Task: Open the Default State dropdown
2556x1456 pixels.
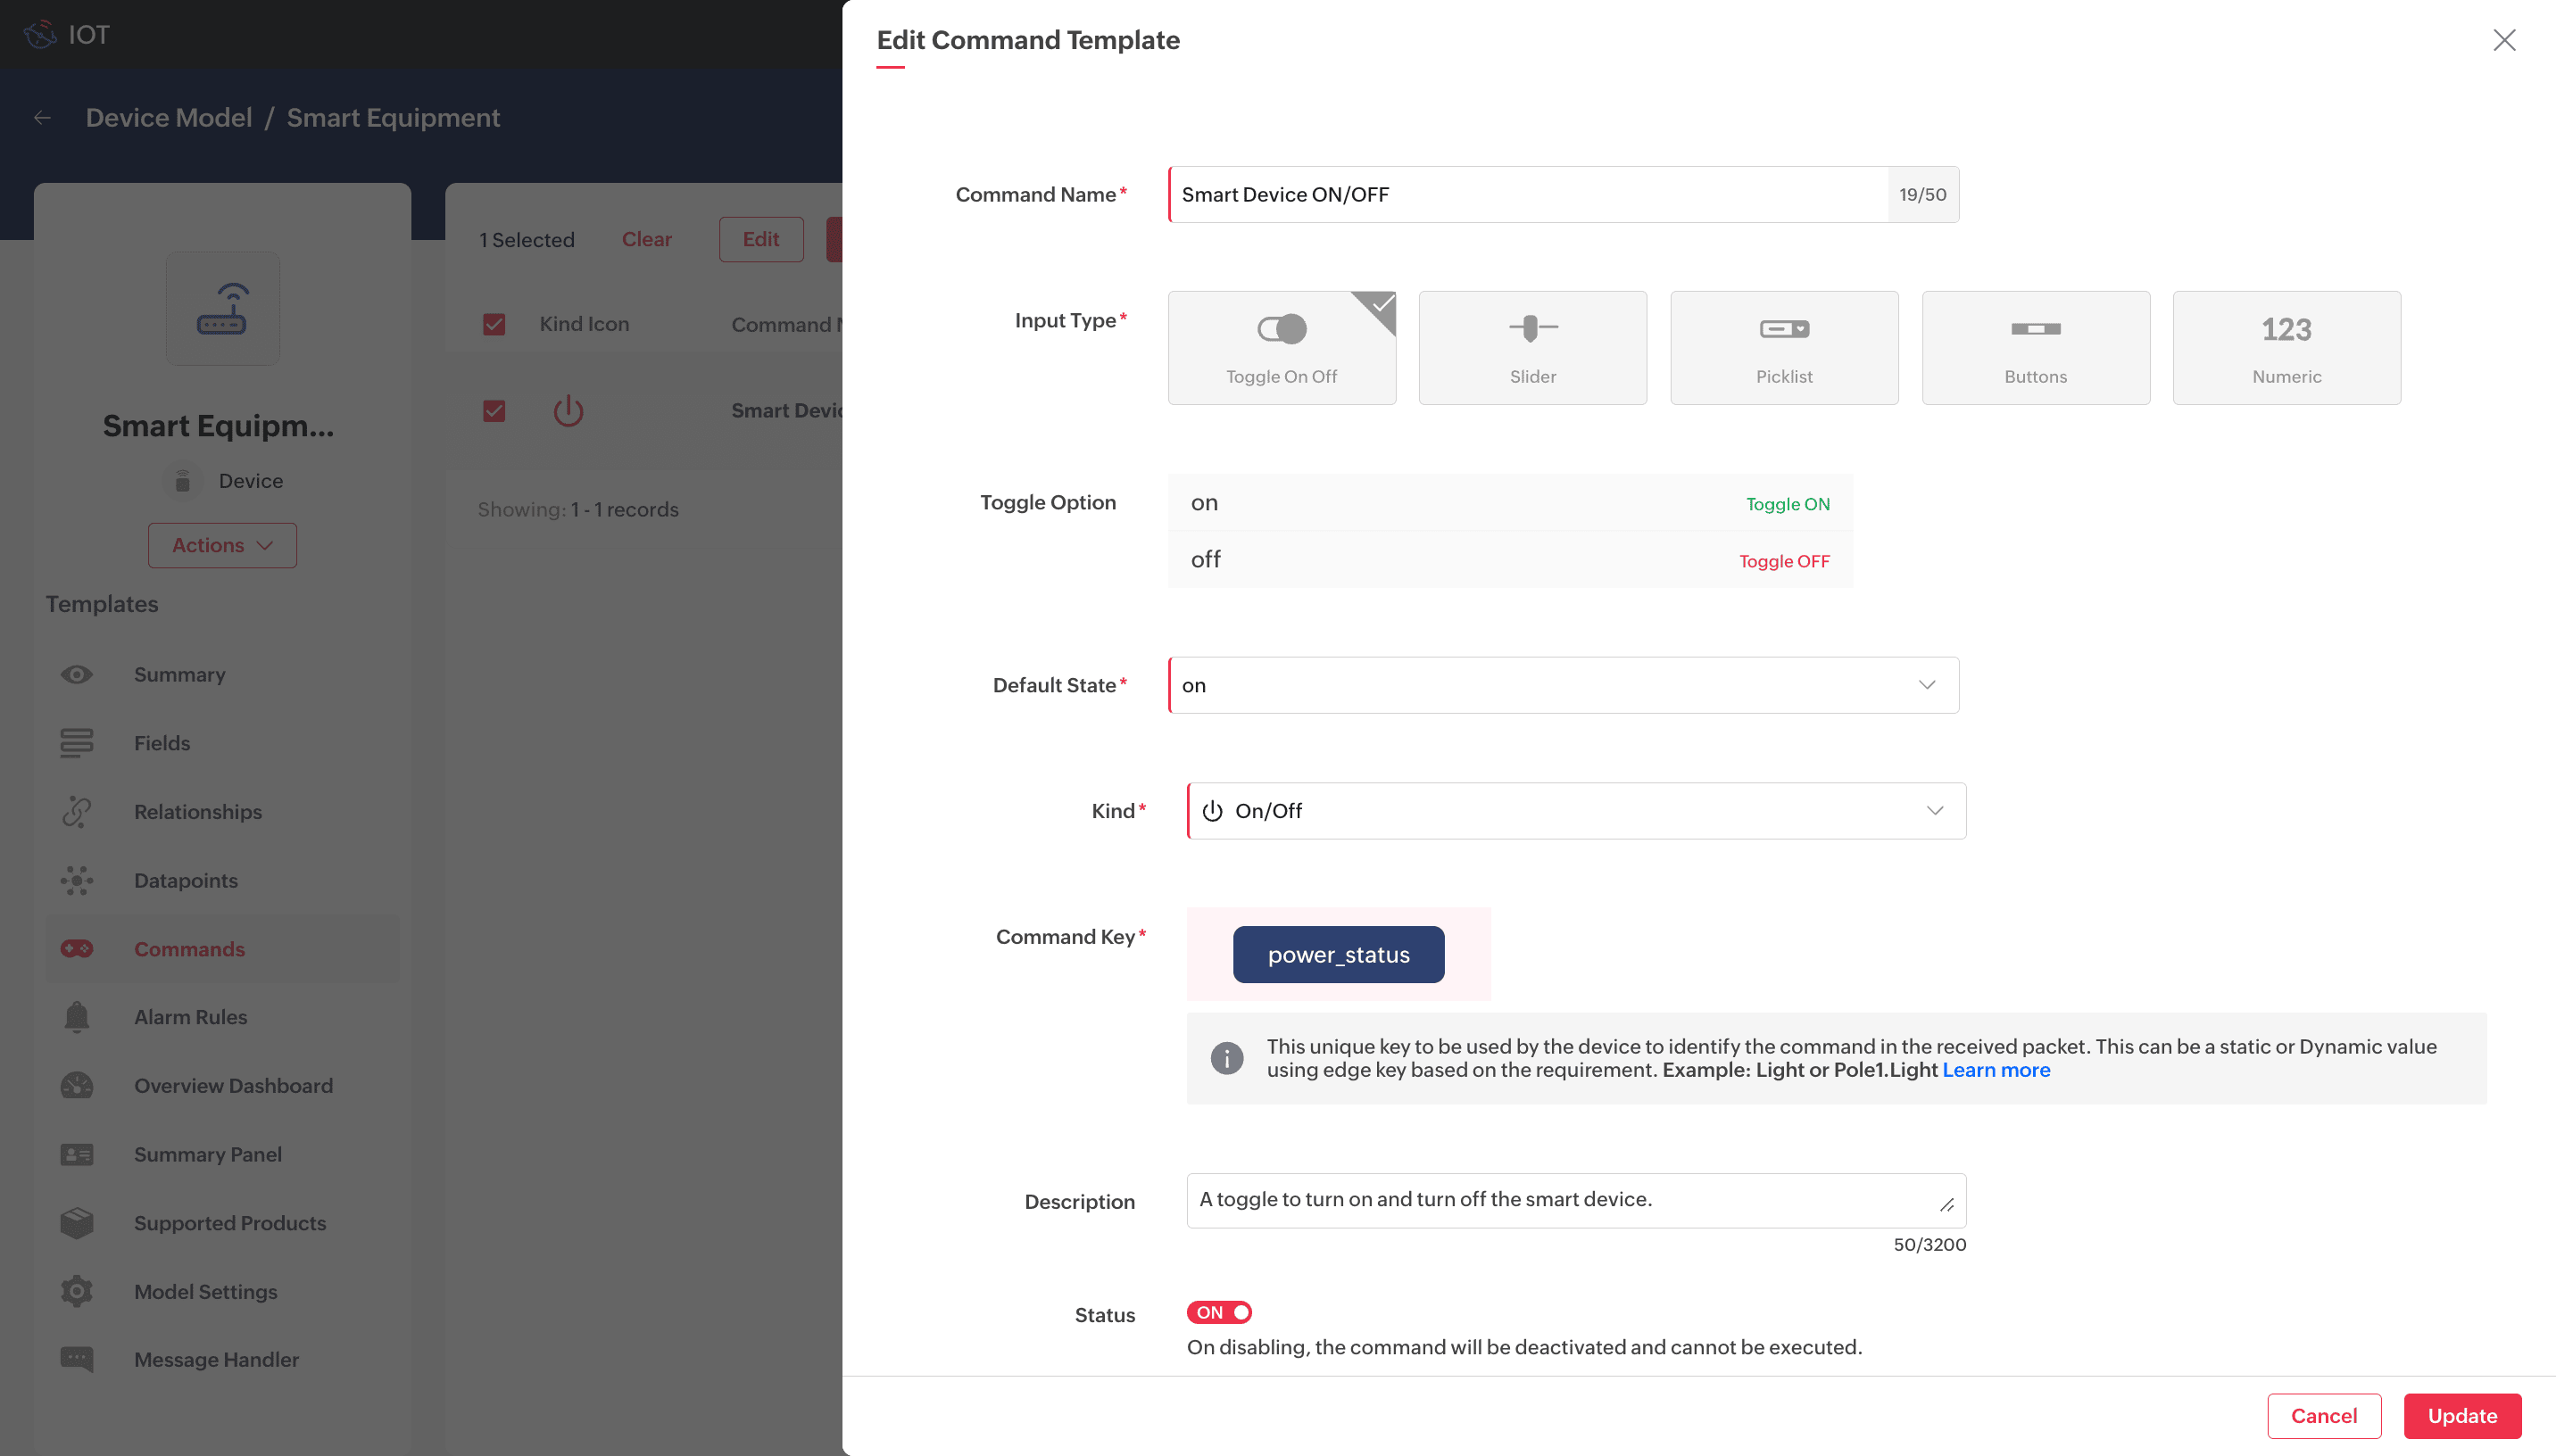Action: pyautogui.click(x=1562, y=685)
